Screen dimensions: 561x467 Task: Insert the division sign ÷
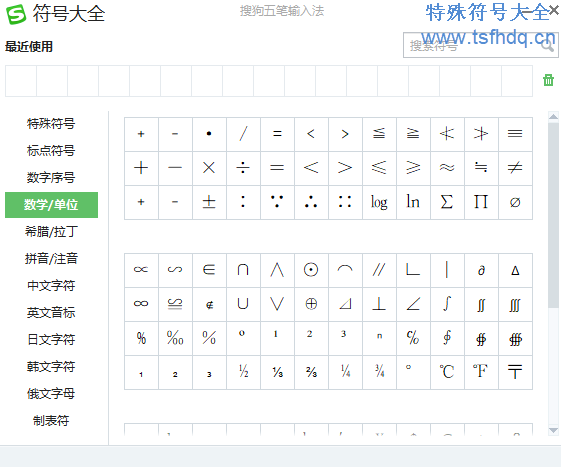tap(243, 168)
